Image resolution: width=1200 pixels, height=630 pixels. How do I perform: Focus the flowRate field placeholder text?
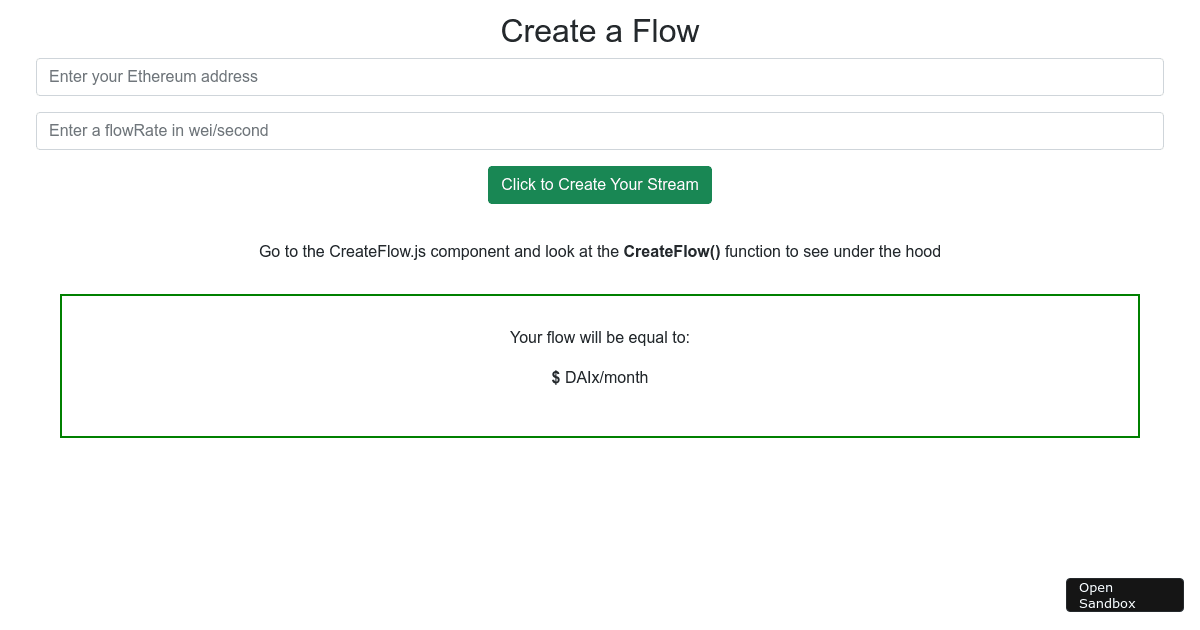[x=158, y=130]
